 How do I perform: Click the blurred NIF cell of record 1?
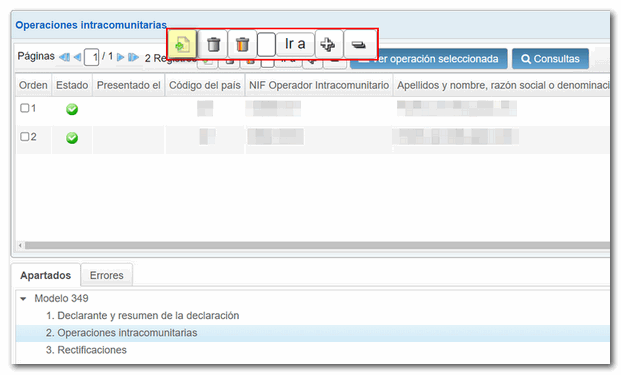click(273, 109)
